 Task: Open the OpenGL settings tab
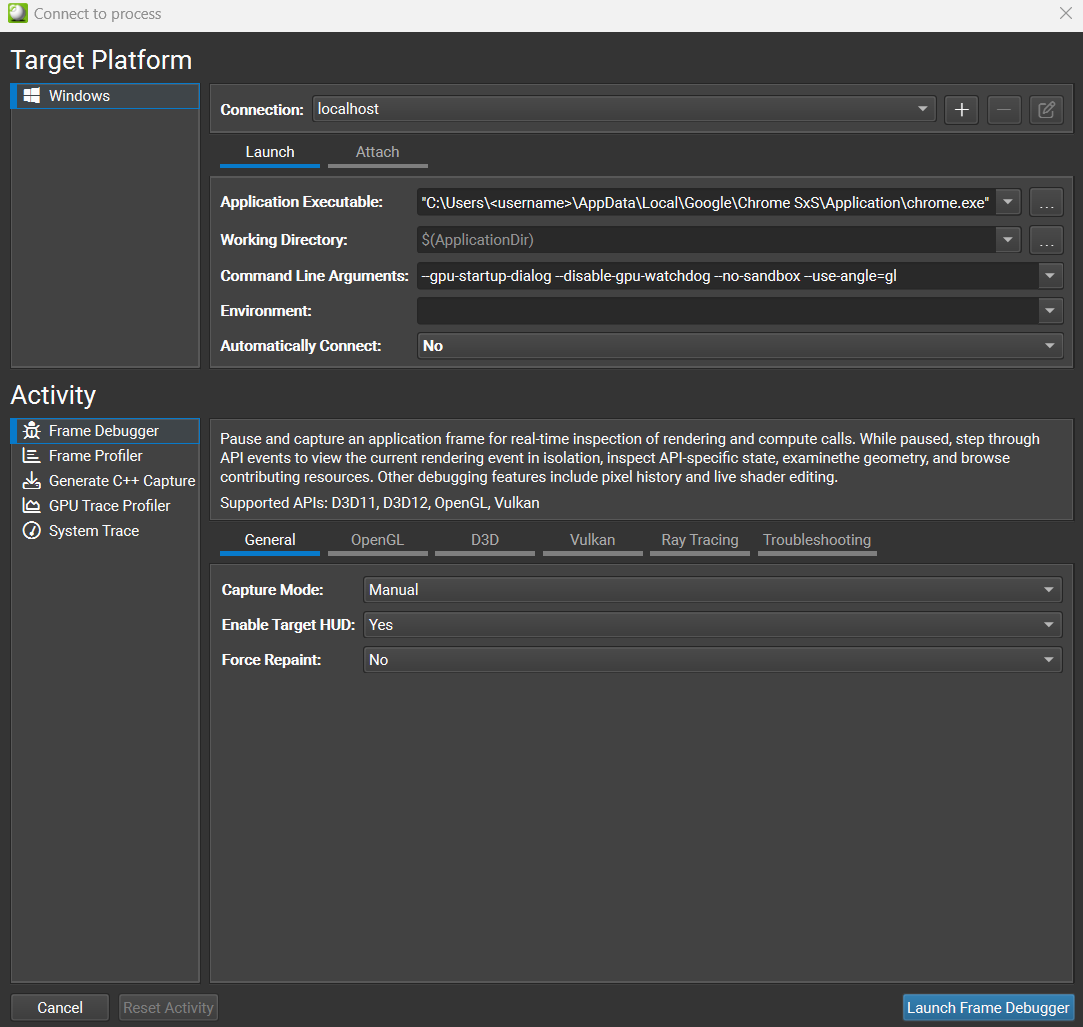[x=377, y=541]
